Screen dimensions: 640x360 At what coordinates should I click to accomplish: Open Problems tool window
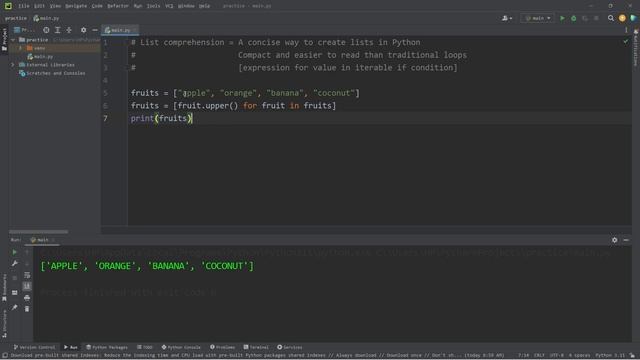pyautogui.click(x=222, y=347)
